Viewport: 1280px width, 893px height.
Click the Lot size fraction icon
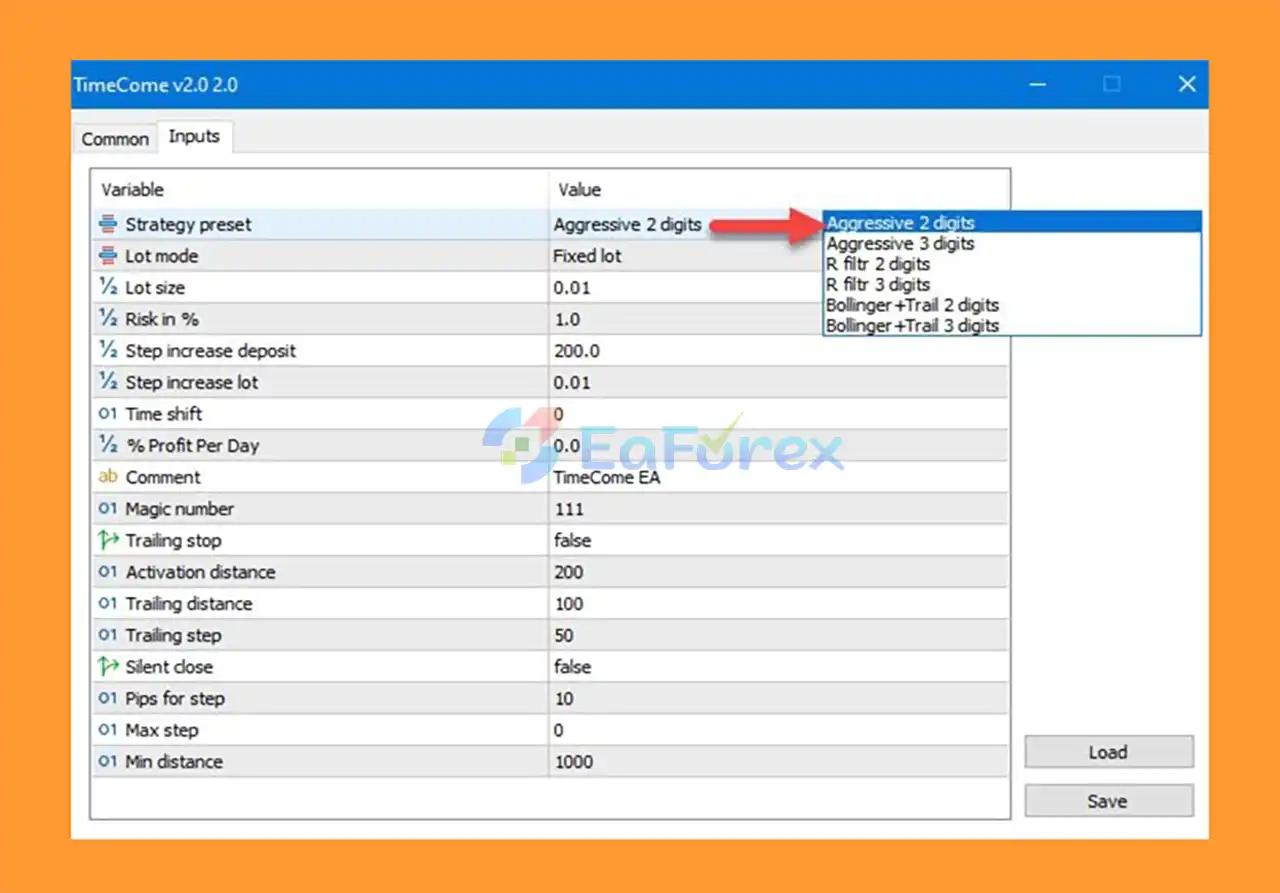(108, 287)
